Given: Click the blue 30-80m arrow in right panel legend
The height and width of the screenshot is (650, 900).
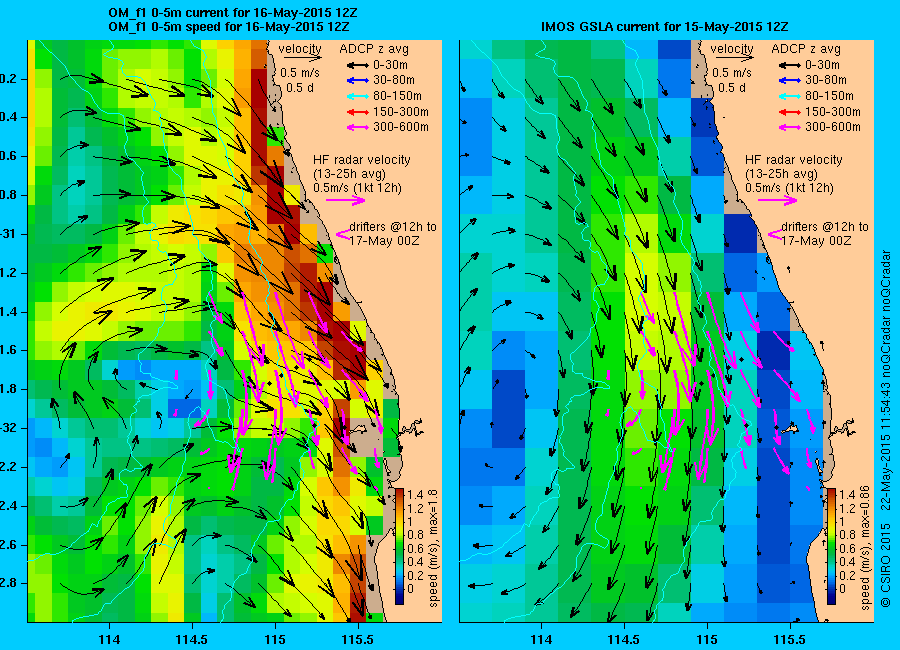Looking at the screenshot, I should point(789,80).
